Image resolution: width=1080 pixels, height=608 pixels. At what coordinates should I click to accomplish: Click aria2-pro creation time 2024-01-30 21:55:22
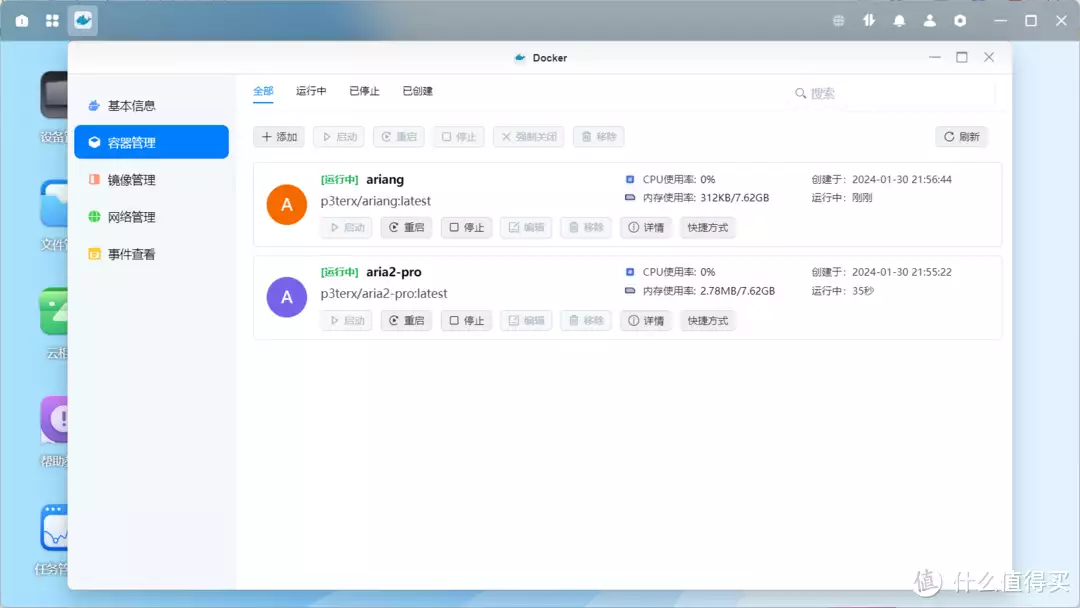coord(902,272)
